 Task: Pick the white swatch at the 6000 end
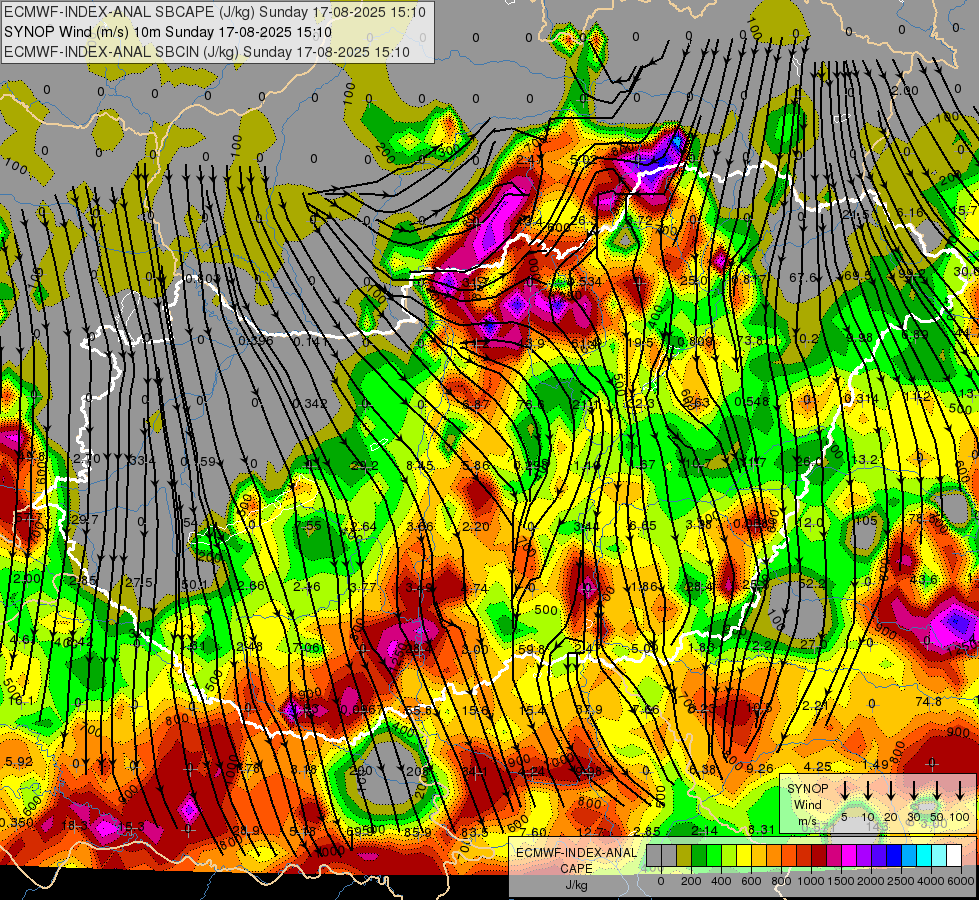(954, 856)
